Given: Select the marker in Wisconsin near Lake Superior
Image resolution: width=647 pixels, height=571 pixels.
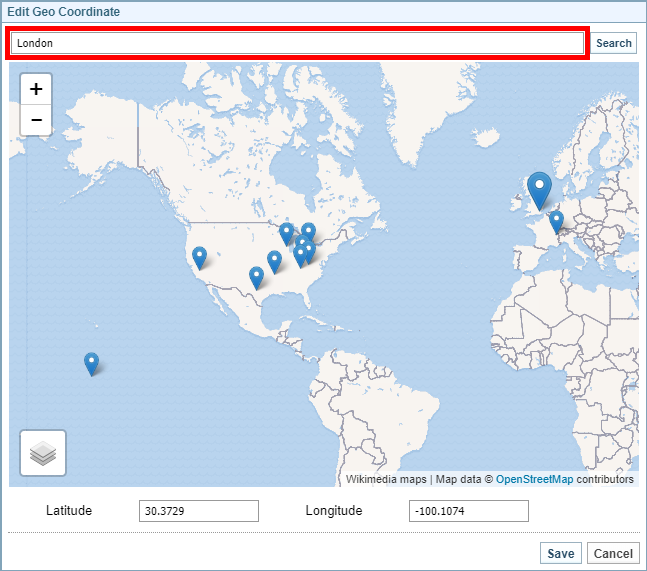Looking at the screenshot, I should (287, 233).
